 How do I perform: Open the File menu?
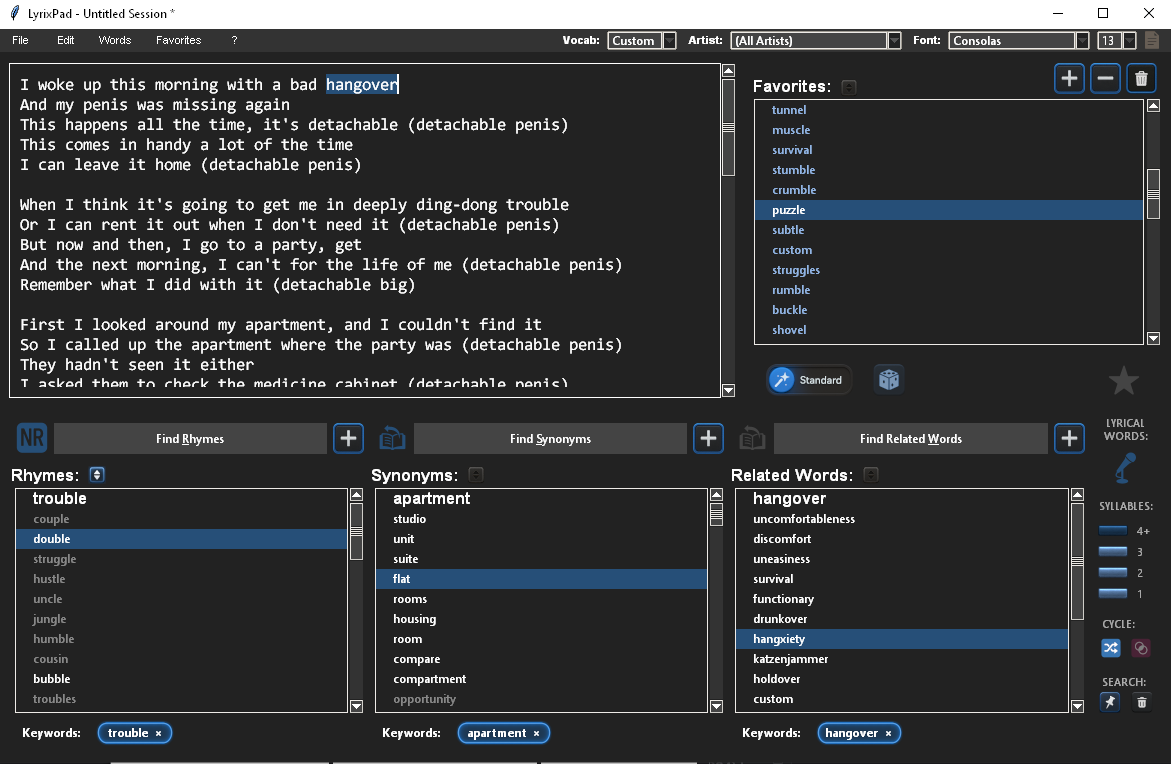pyautogui.click(x=20, y=40)
